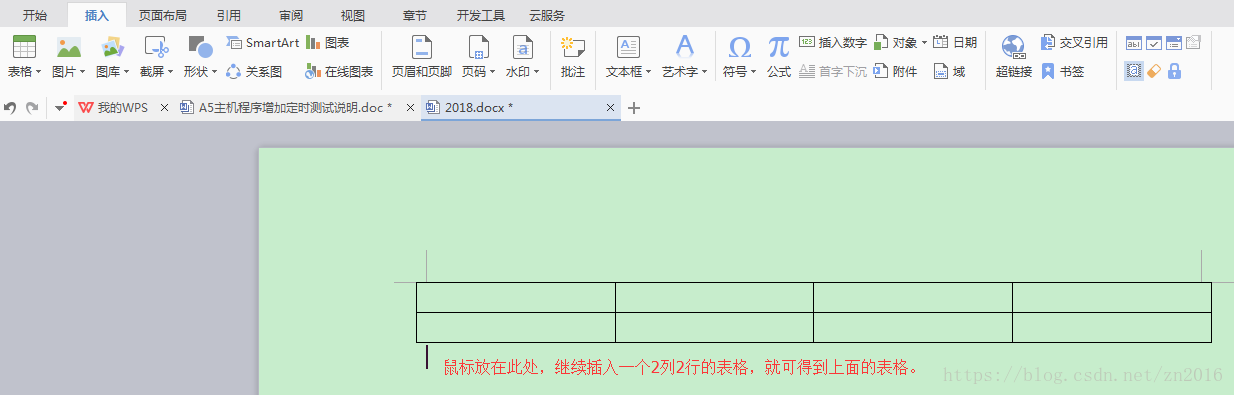The width and height of the screenshot is (1234, 395).
Task: Open a new document tab with plus
Action: pyautogui.click(x=633, y=108)
